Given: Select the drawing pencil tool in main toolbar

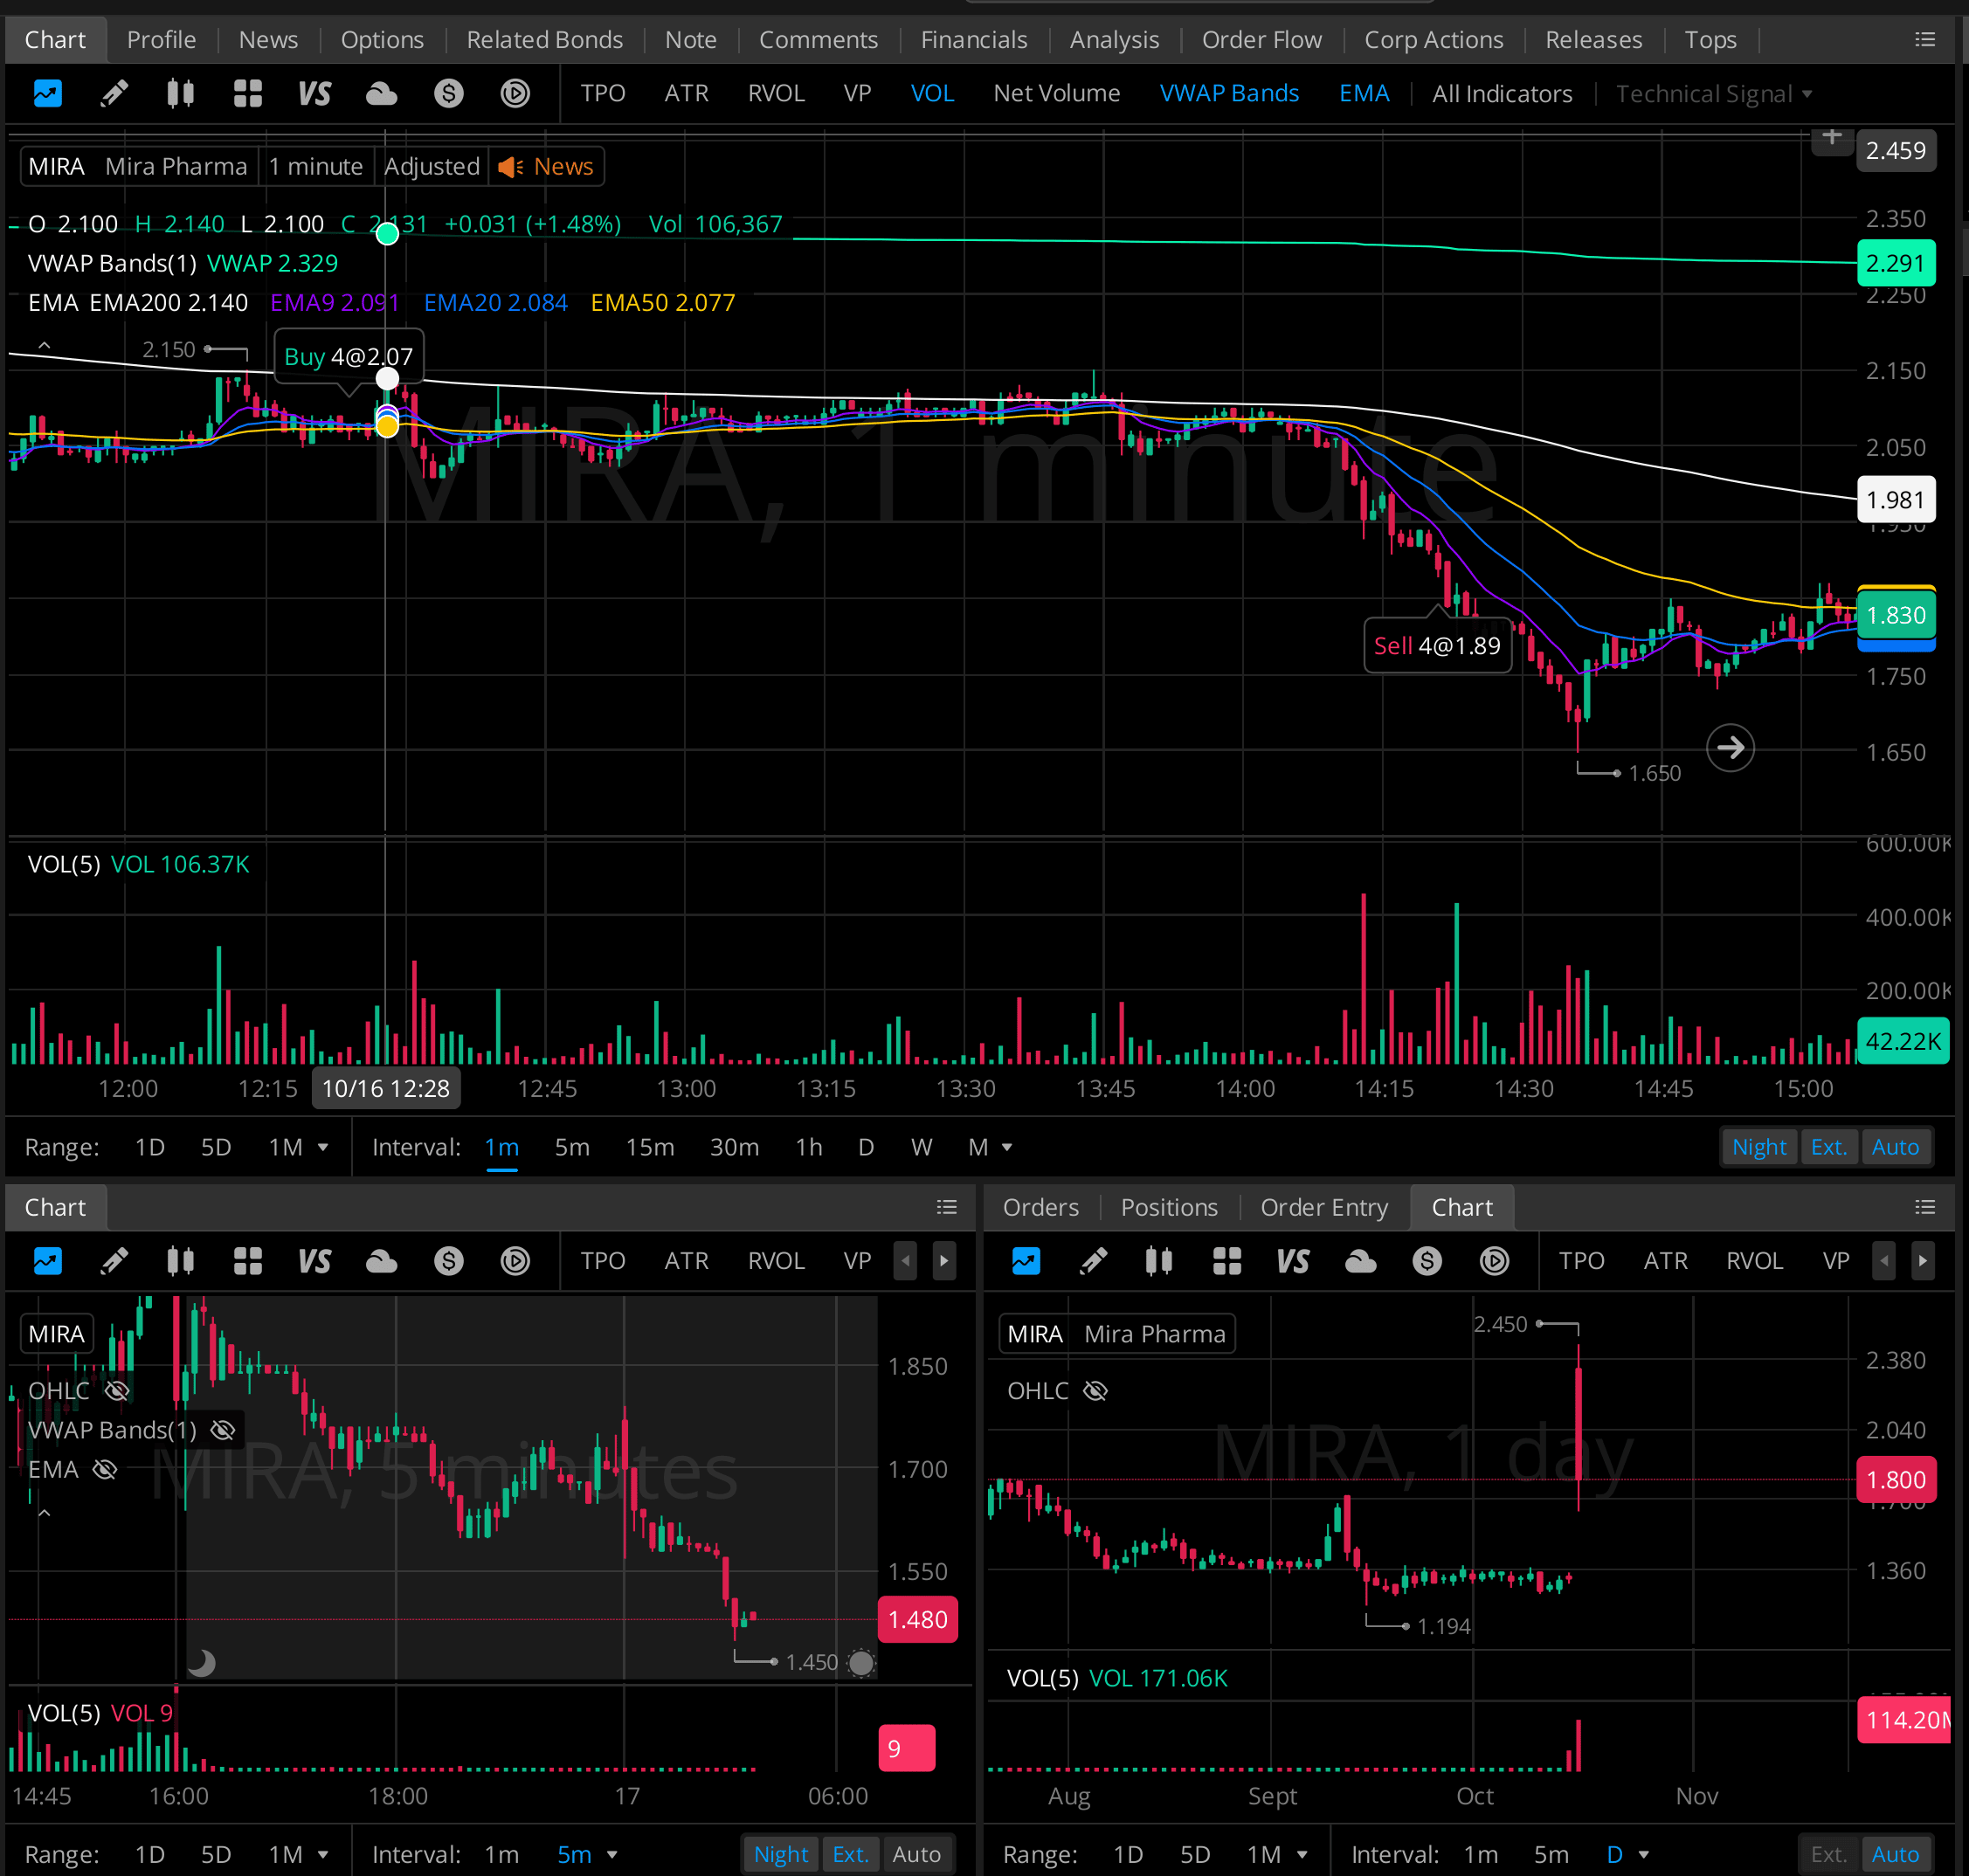Looking at the screenshot, I should (114, 93).
